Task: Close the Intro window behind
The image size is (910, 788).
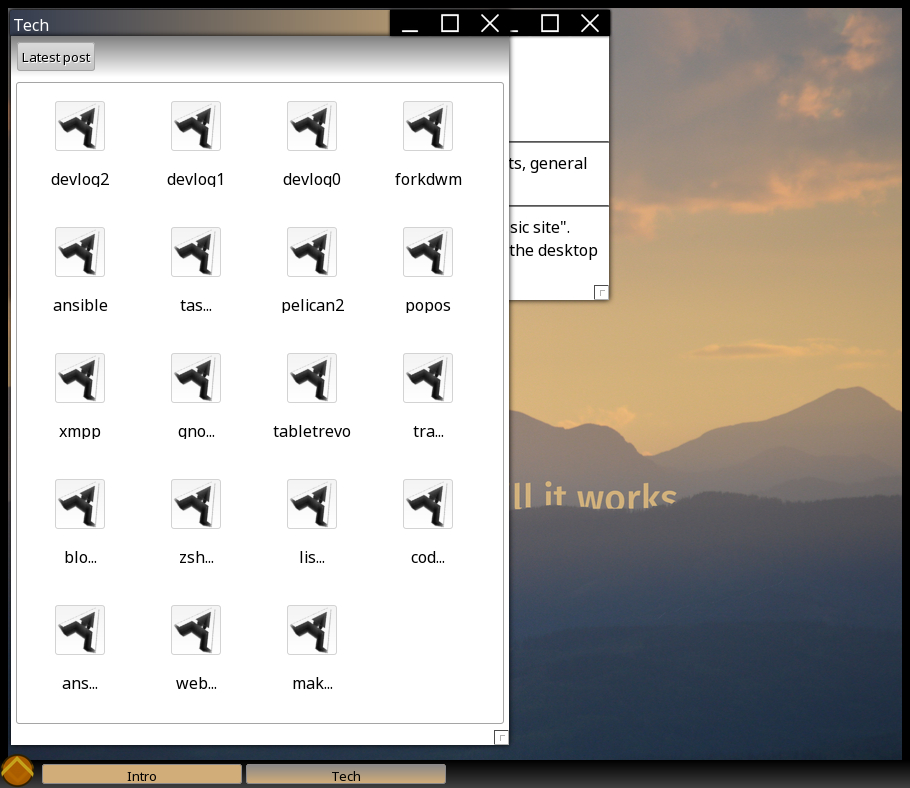Action: tap(590, 24)
